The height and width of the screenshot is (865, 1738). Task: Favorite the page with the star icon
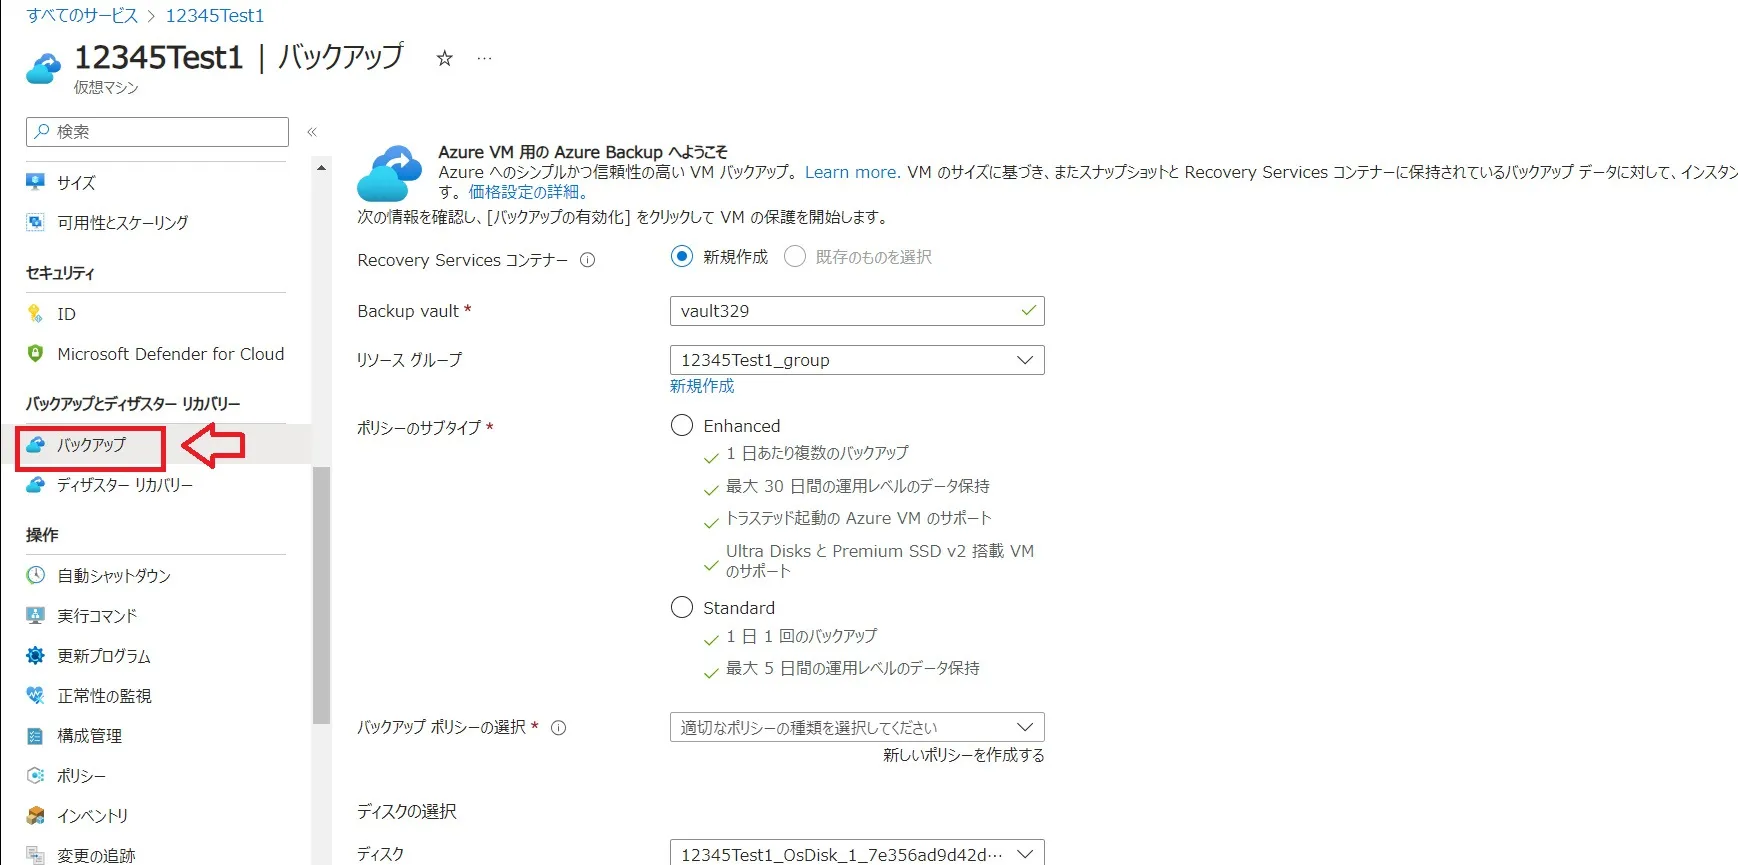[x=445, y=58]
